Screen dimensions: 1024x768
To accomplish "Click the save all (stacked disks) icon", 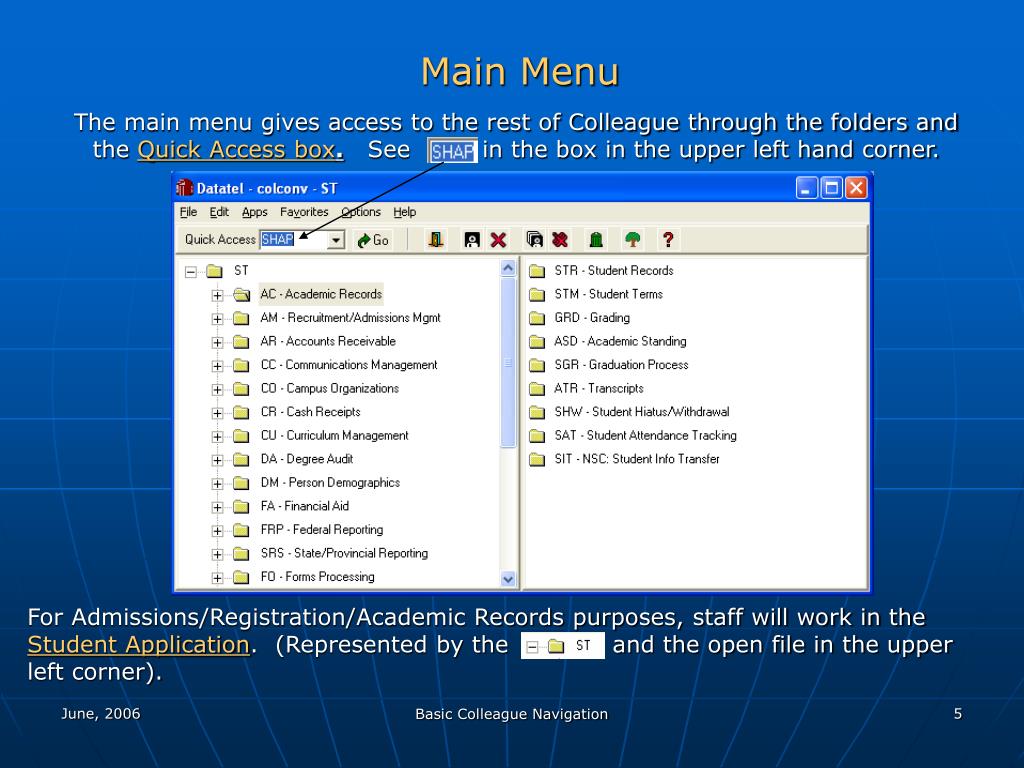I will [535, 240].
